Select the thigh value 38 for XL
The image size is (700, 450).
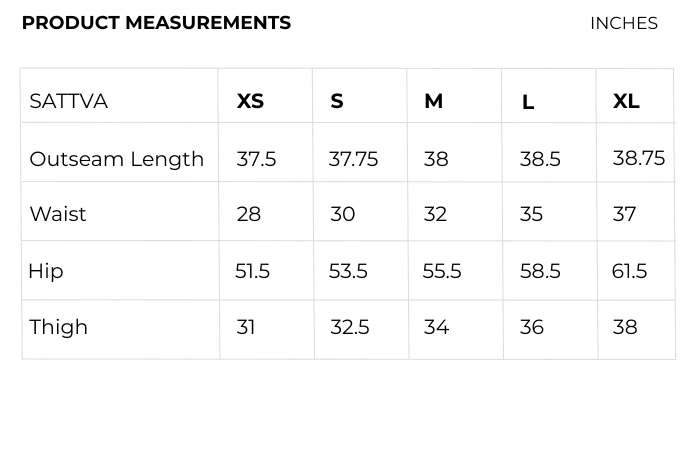coord(625,327)
